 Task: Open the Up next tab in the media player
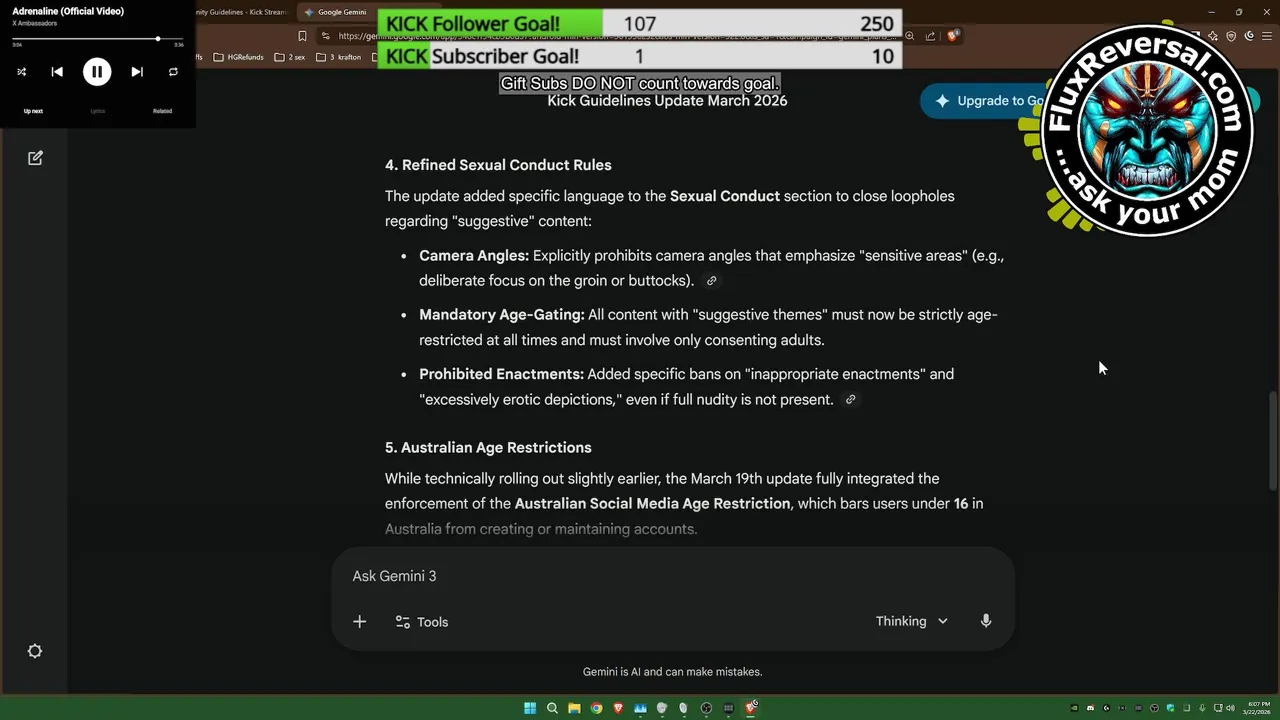[x=33, y=111]
